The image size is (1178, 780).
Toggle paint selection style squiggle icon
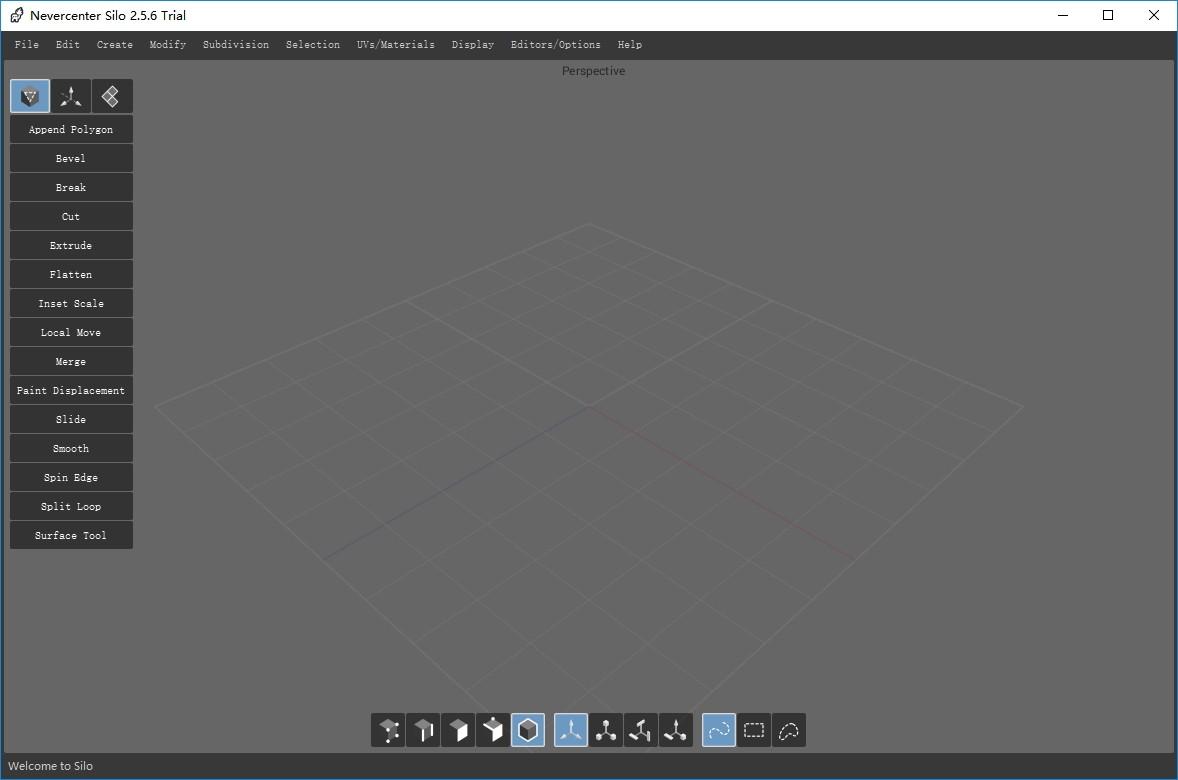(719, 730)
